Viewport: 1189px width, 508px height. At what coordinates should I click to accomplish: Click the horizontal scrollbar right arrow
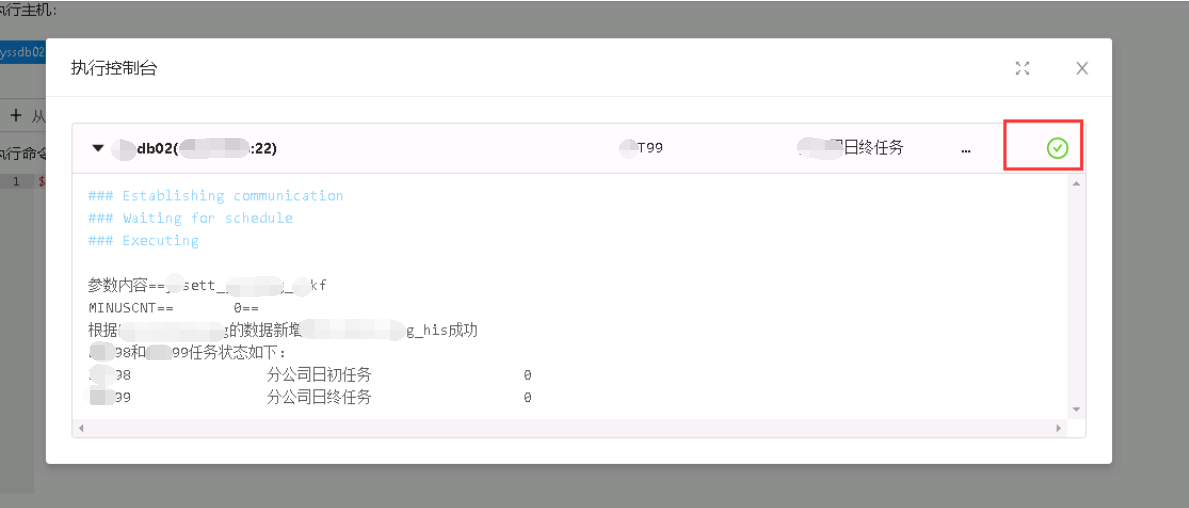pos(1059,428)
